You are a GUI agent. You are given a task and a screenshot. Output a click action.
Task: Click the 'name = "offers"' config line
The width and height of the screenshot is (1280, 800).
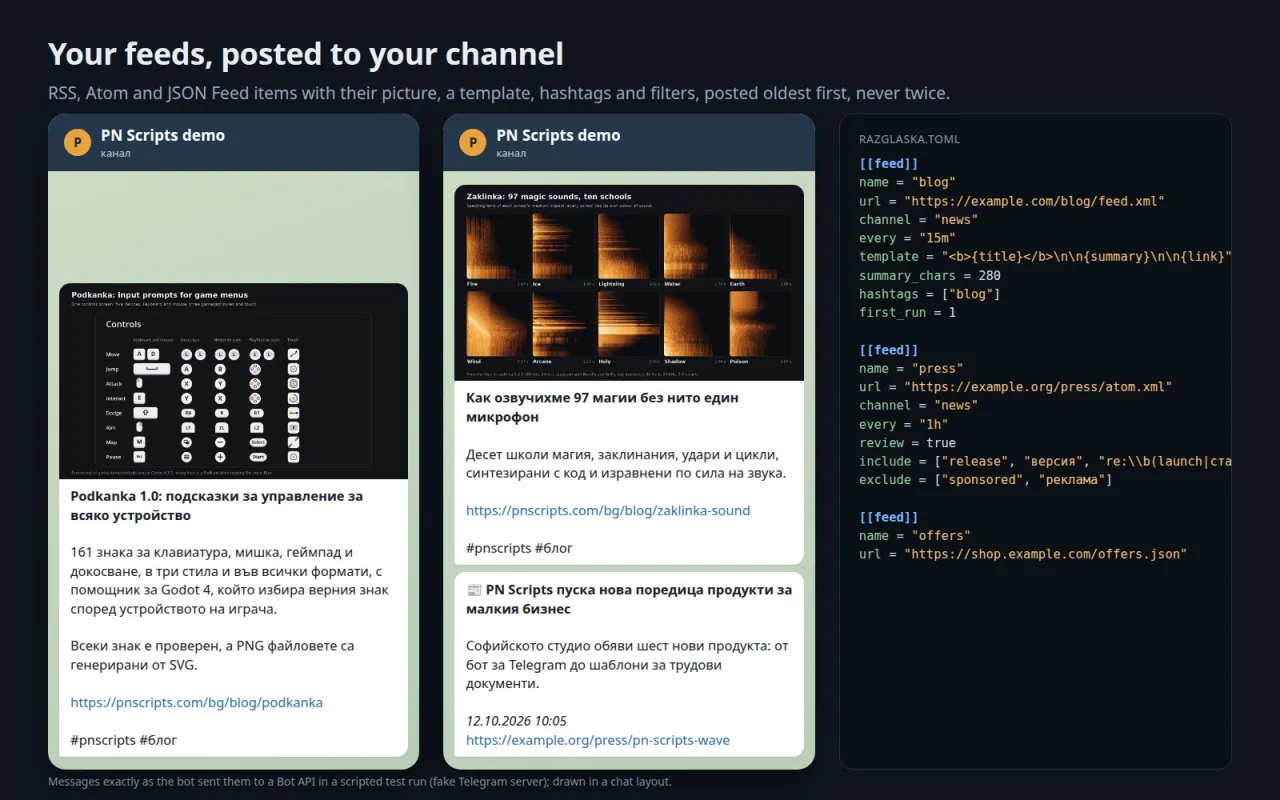coord(915,536)
